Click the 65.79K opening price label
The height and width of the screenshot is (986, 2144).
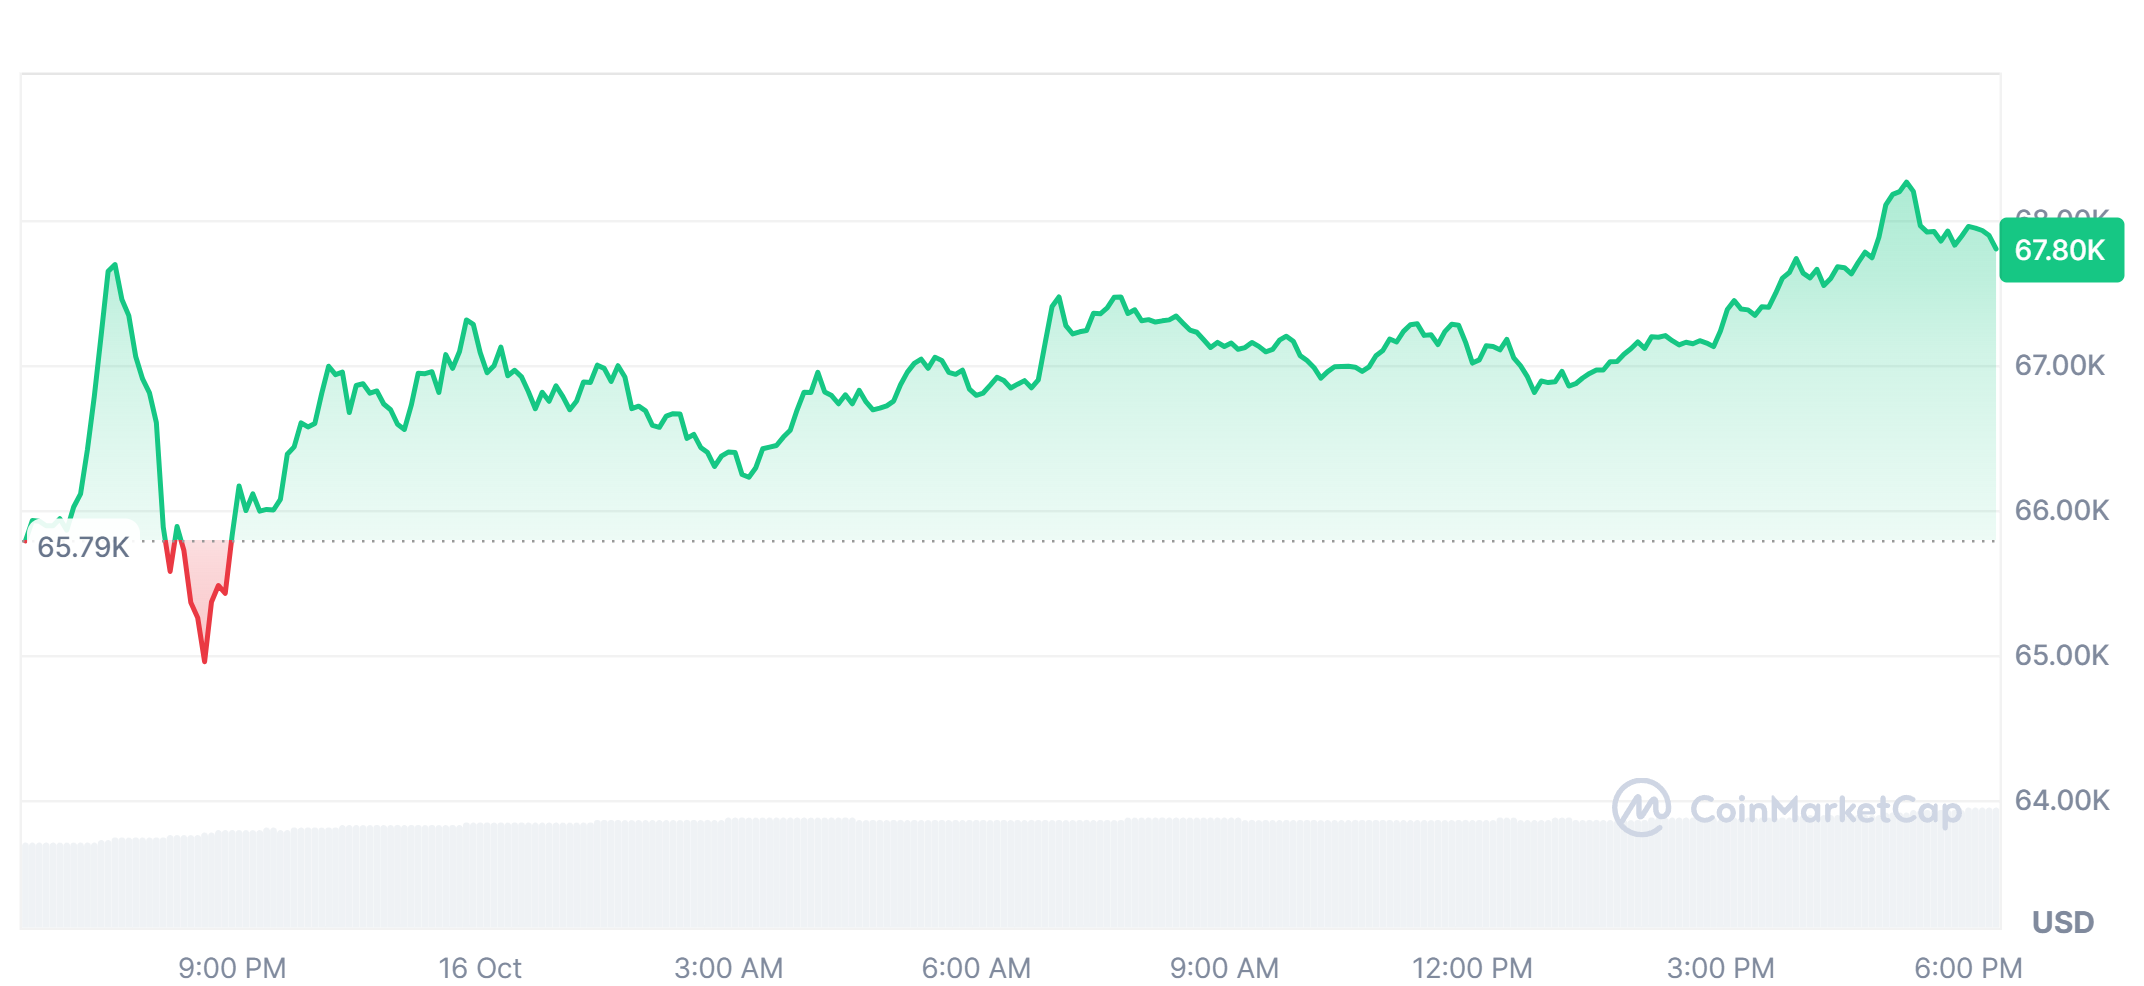83,547
